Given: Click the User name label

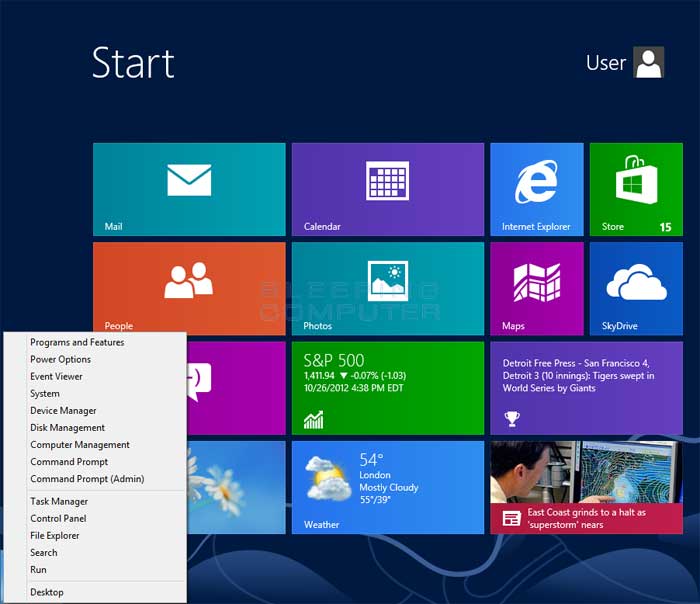Looking at the screenshot, I should pos(606,63).
